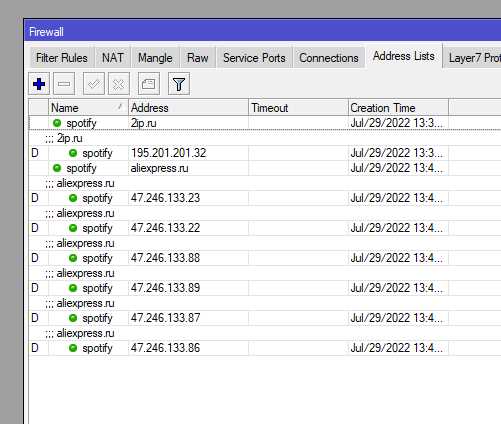Screen dimensions: 501x424
Task: Sort by the Address column header
Action: click(x=188, y=108)
